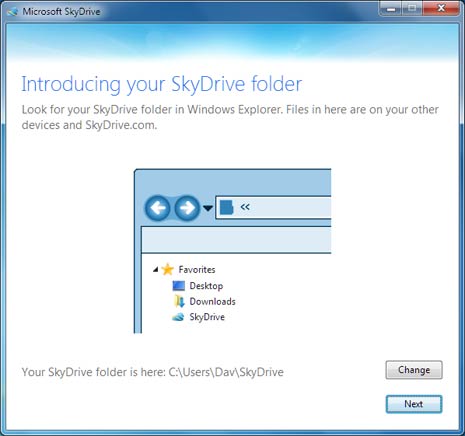The image size is (465, 436).
Task: Select the SkyDrive label in the Favorites list
Action: coord(207,317)
